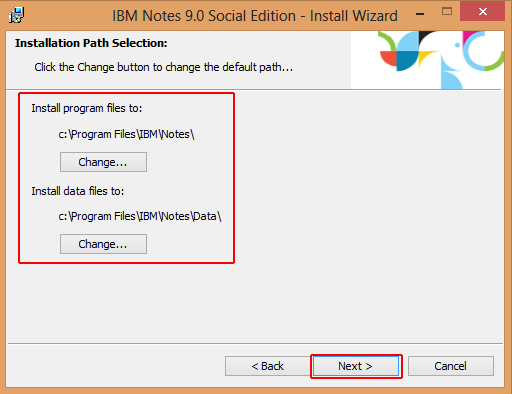Click Change for program files path

point(103,162)
